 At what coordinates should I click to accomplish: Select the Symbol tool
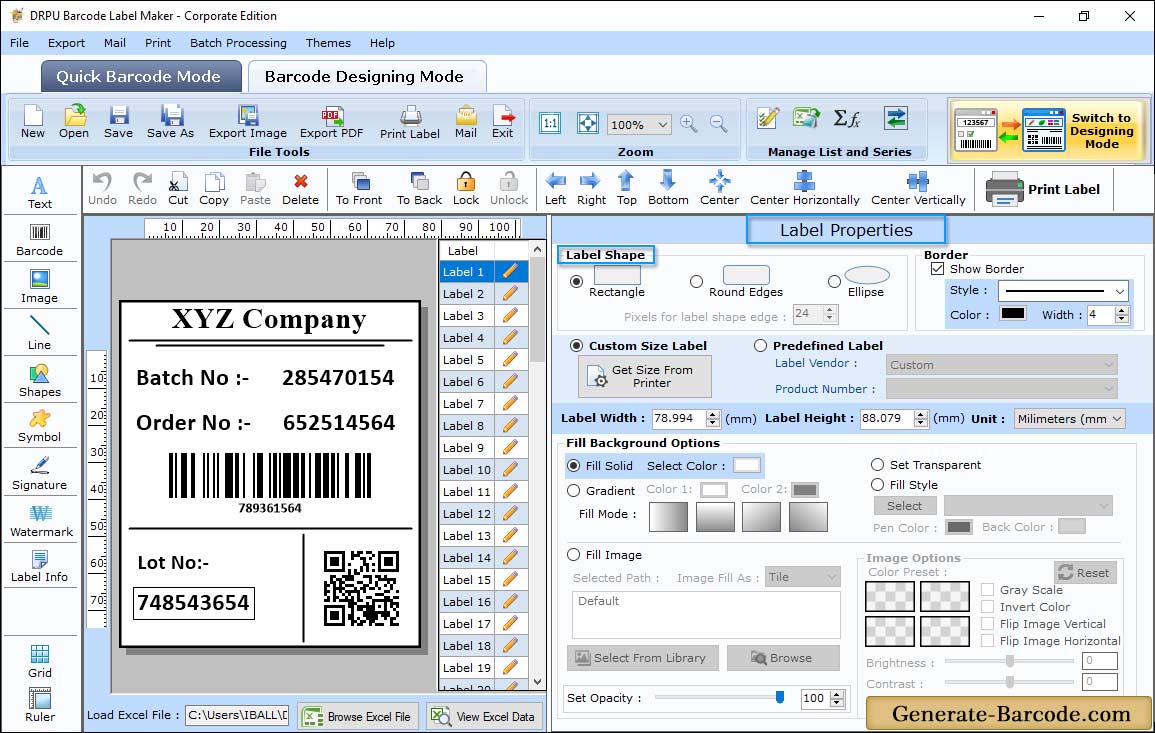(x=40, y=427)
